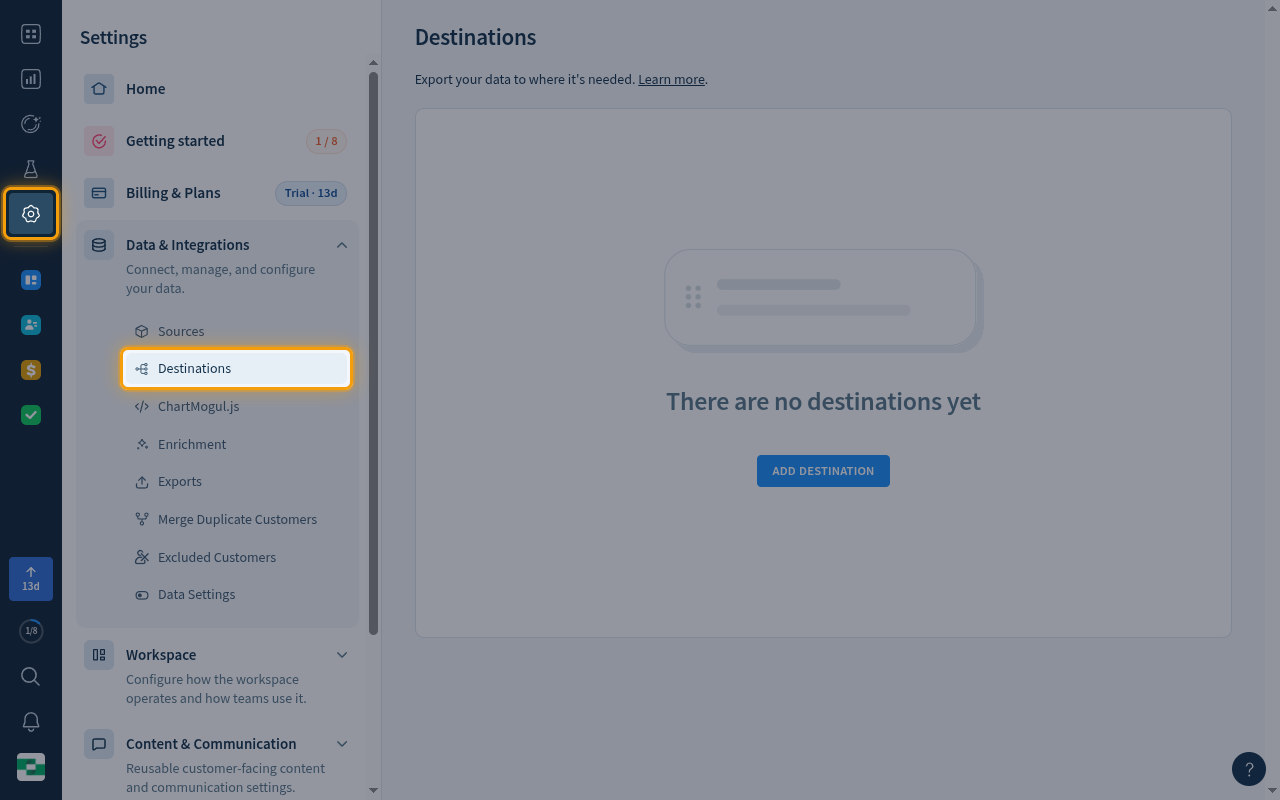
Task: Open the bar chart reports icon
Action: click(31, 79)
